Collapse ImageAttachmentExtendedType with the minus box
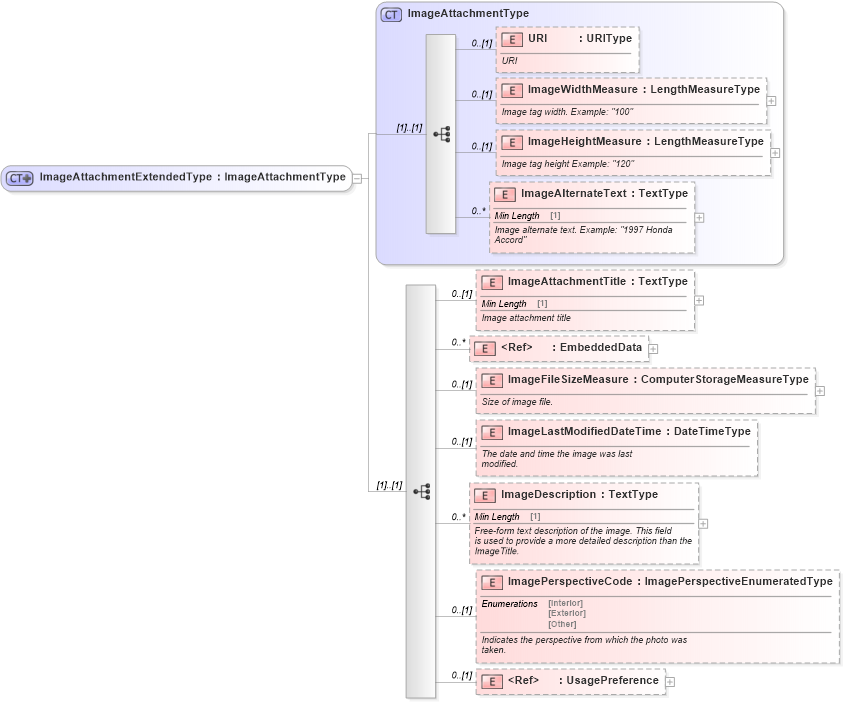The height and width of the screenshot is (702, 844). coord(358,178)
